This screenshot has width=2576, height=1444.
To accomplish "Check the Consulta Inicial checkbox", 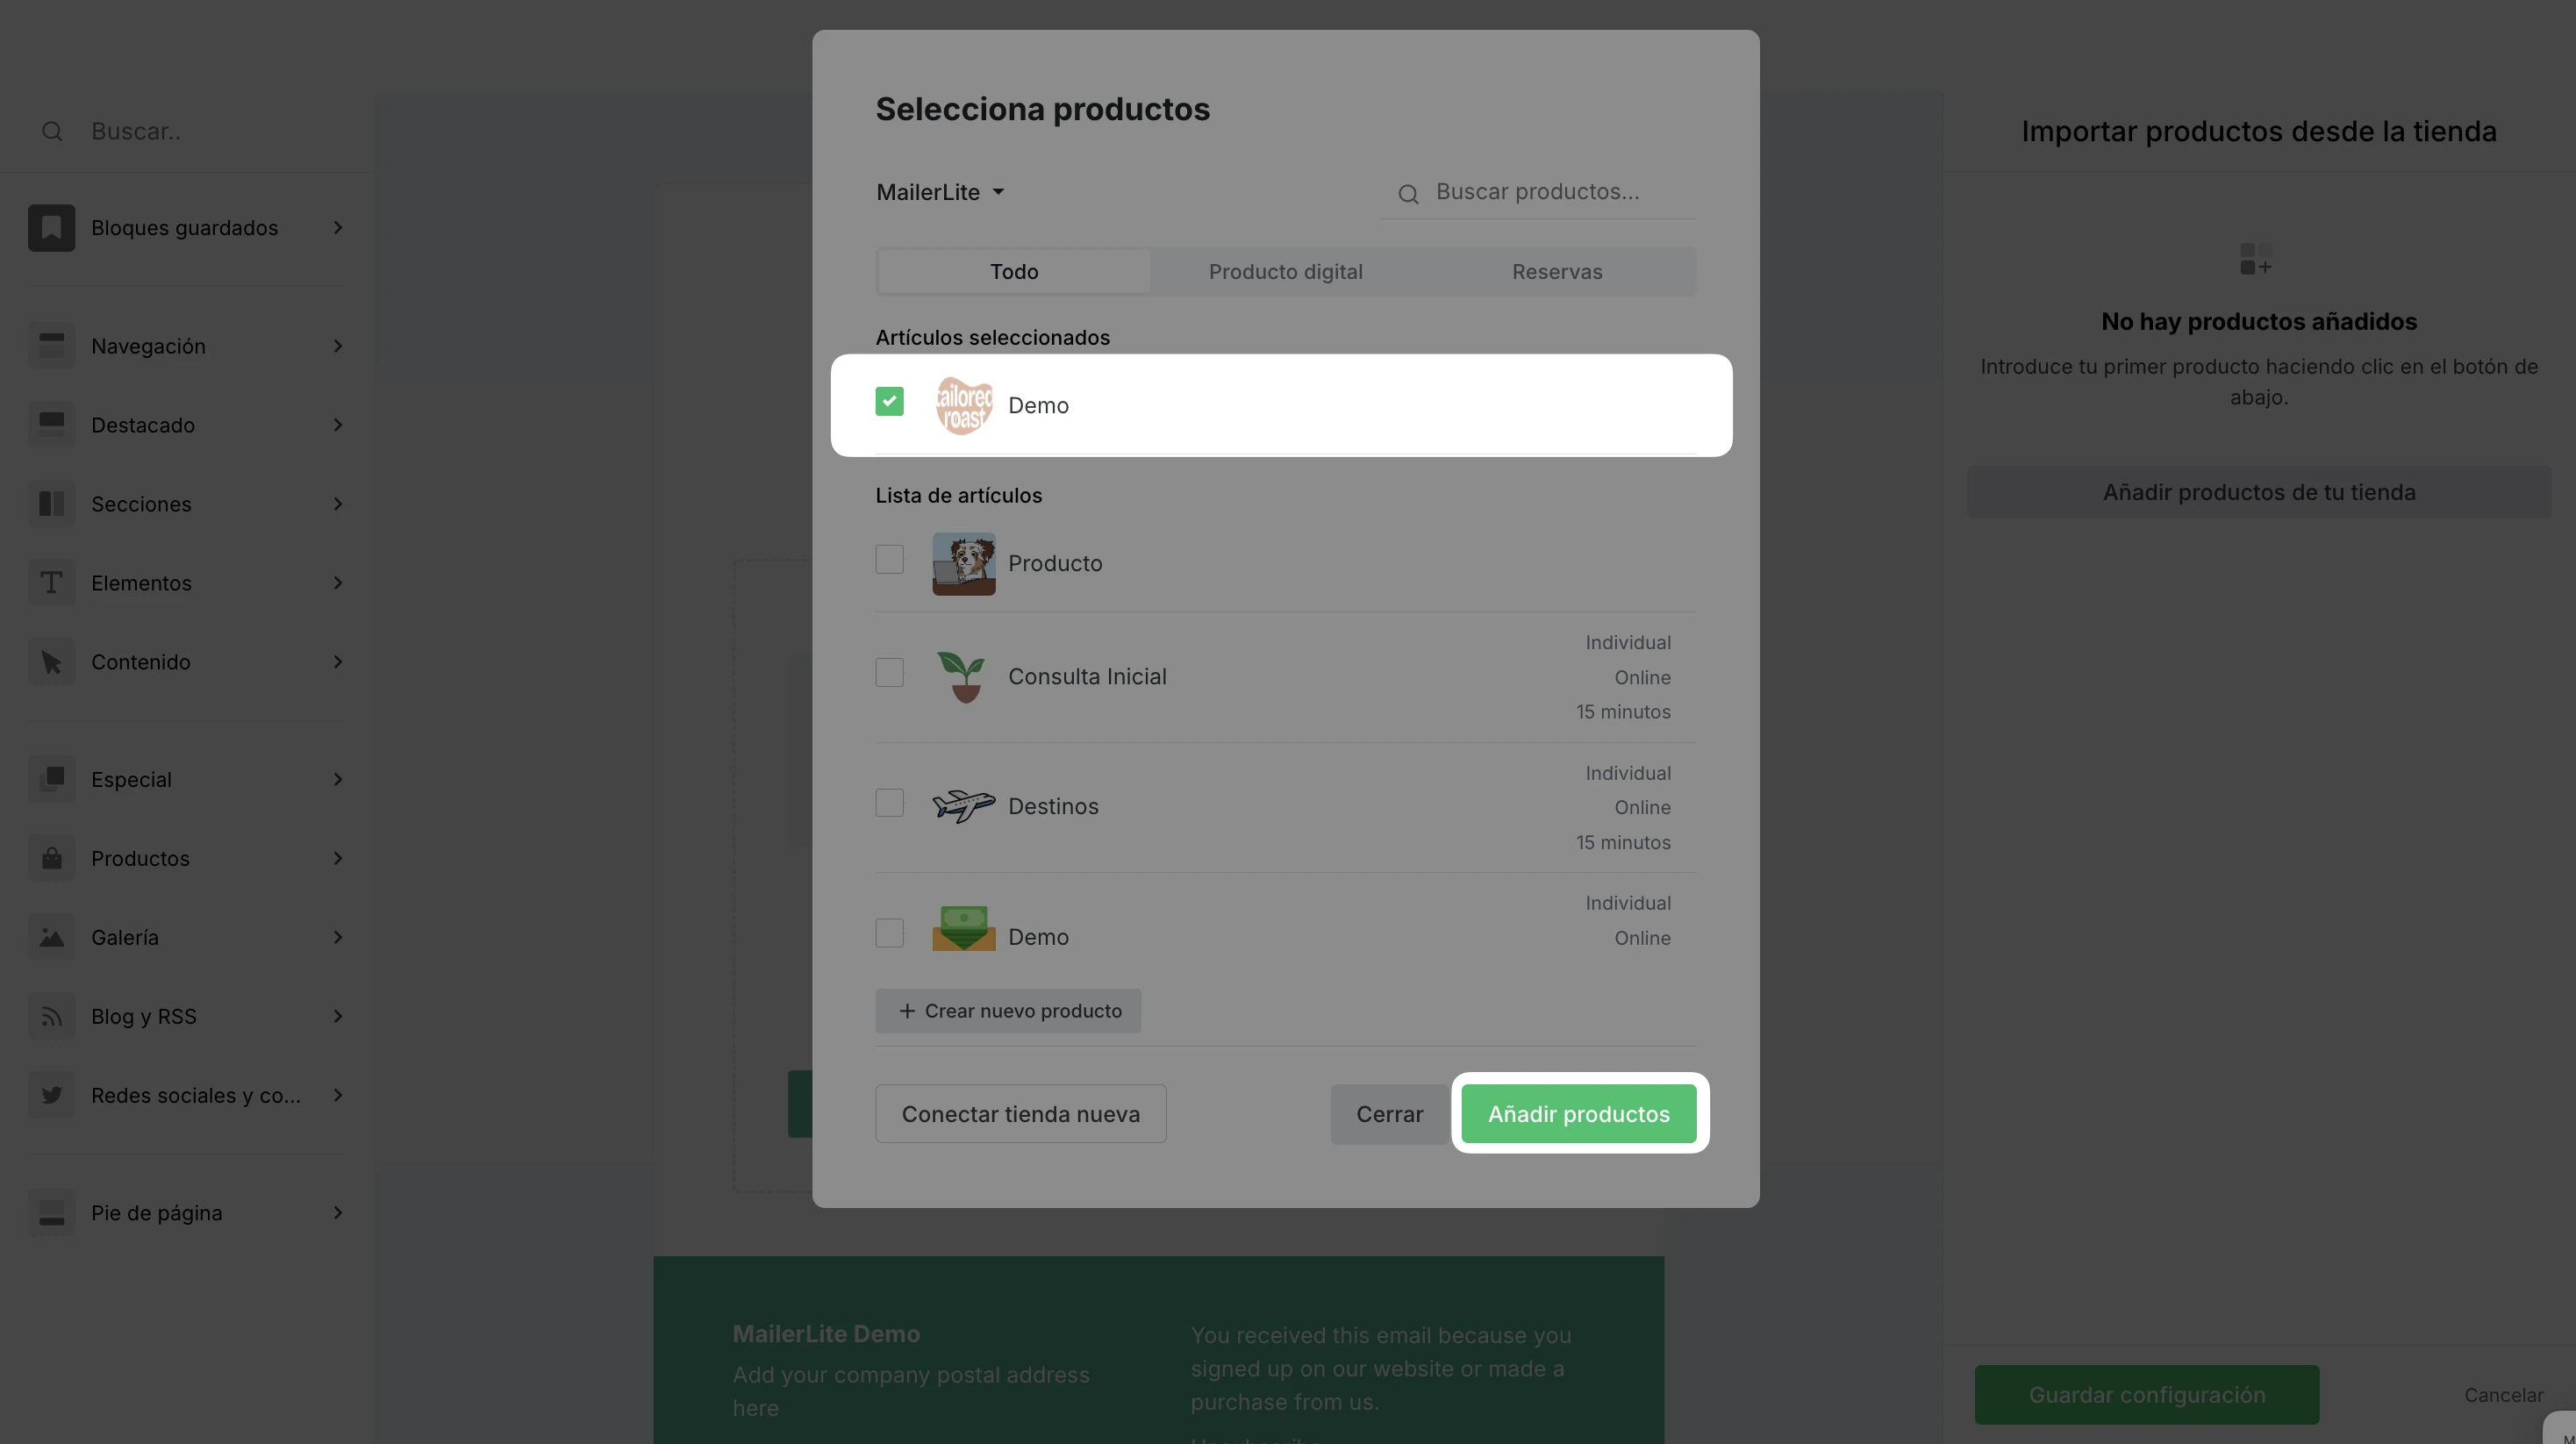I will coord(889,672).
